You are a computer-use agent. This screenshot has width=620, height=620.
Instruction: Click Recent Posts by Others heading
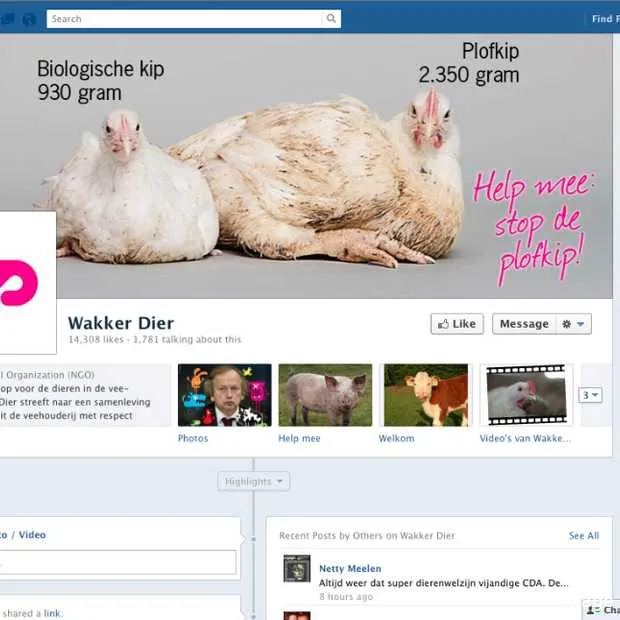coord(367,535)
